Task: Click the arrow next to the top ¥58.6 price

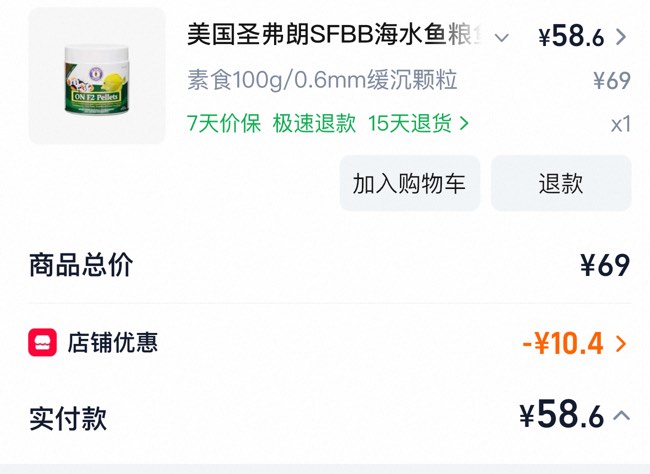Action: point(621,37)
